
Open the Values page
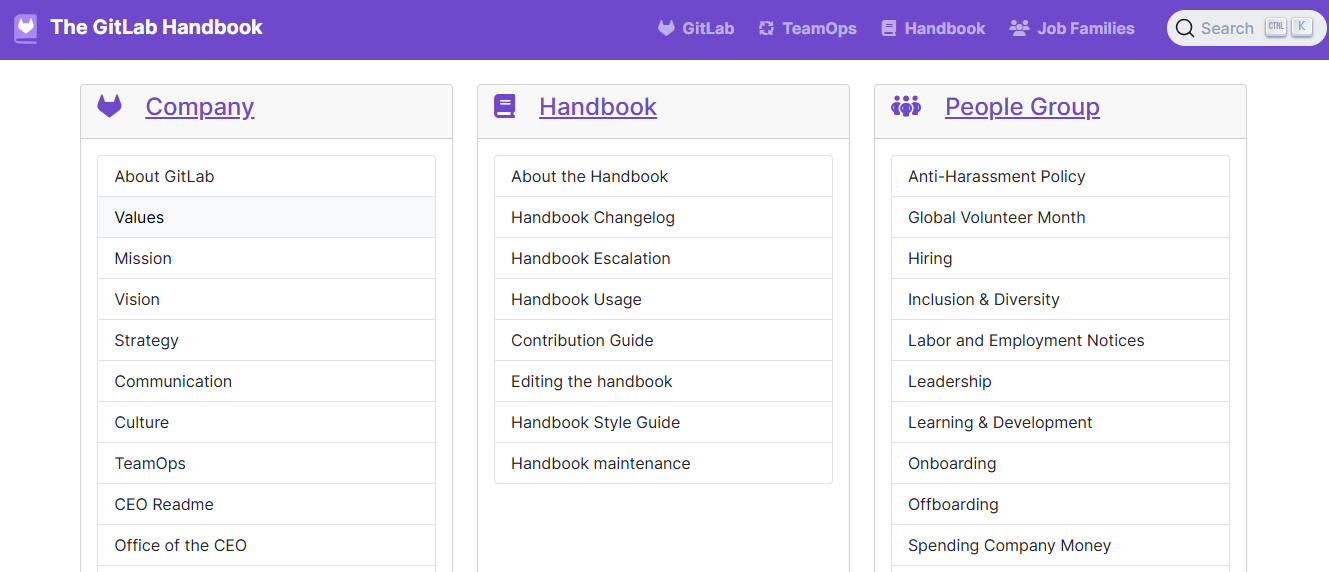[x=266, y=217]
